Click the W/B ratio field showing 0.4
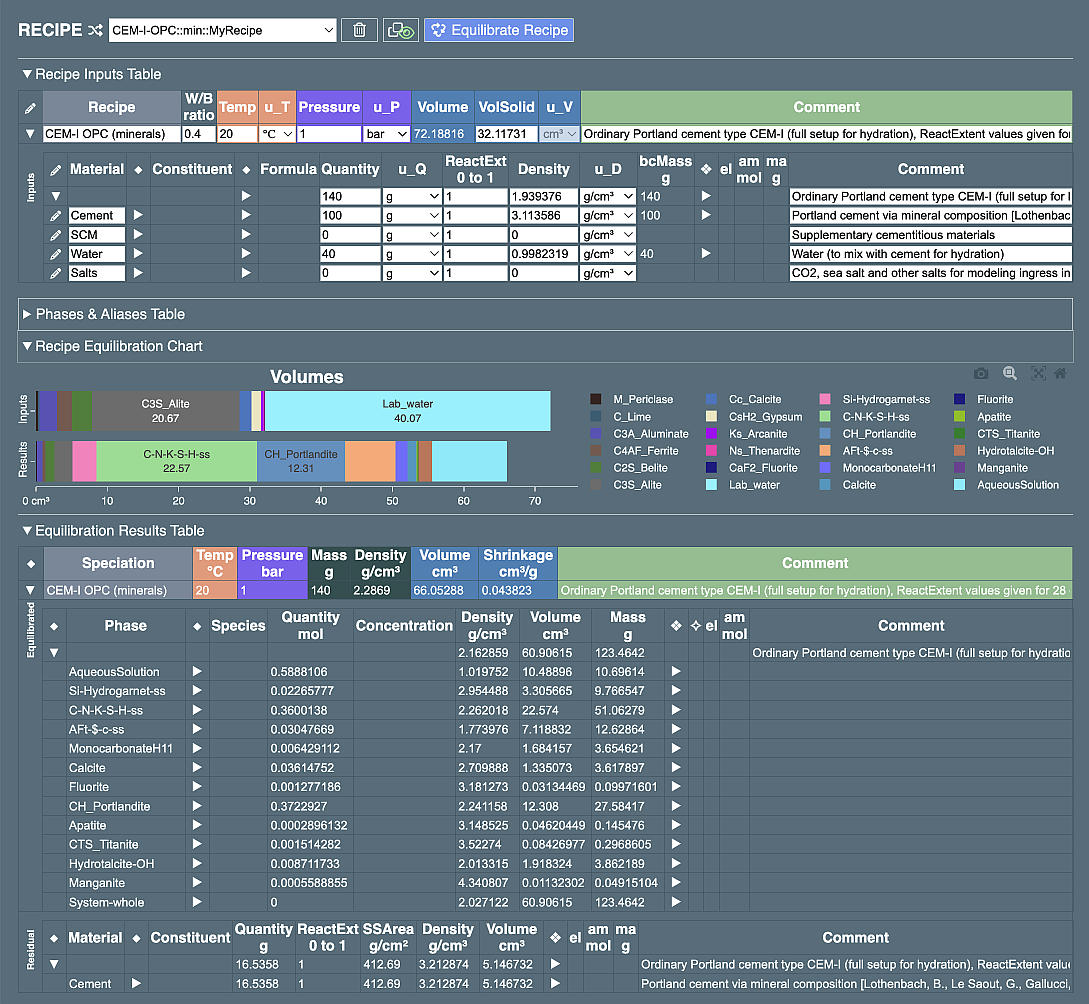 pos(198,135)
